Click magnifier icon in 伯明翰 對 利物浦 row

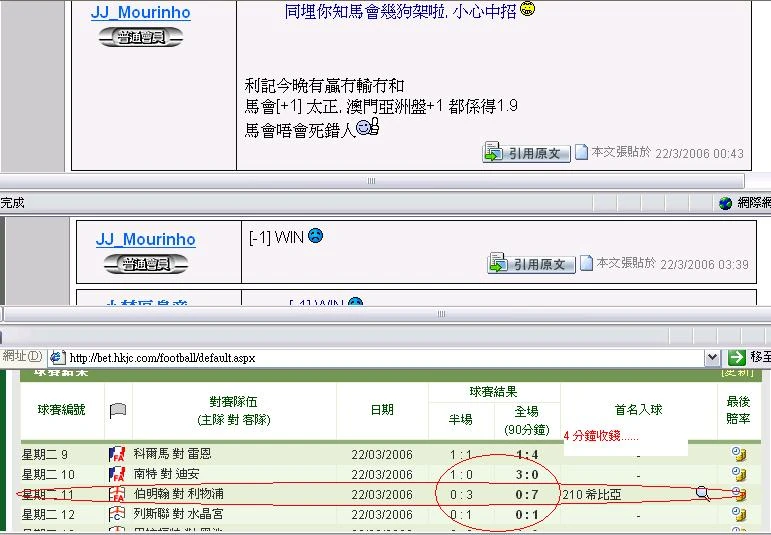703,493
